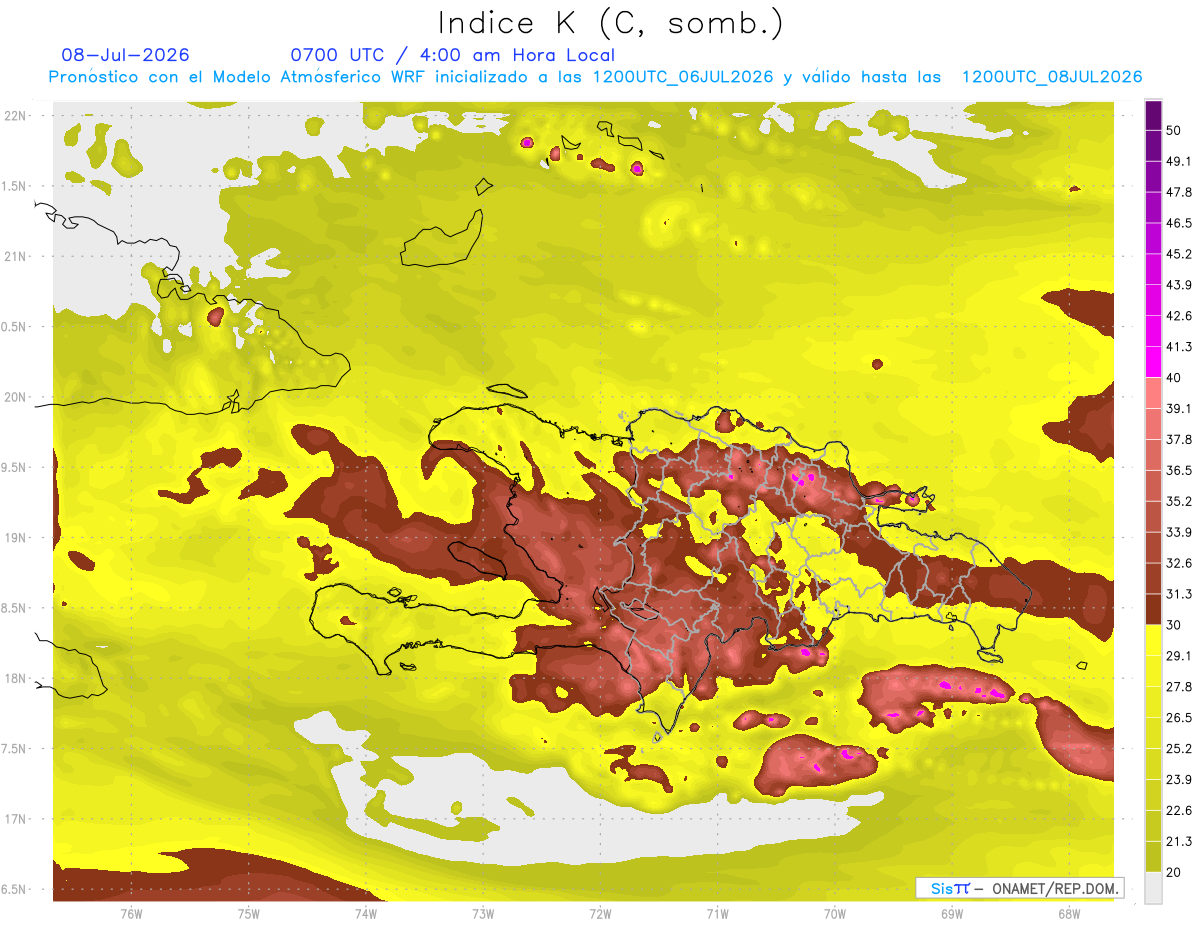The height and width of the screenshot is (927, 1200).
Task: Click the legend value 32.6
Action: tap(1178, 563)
